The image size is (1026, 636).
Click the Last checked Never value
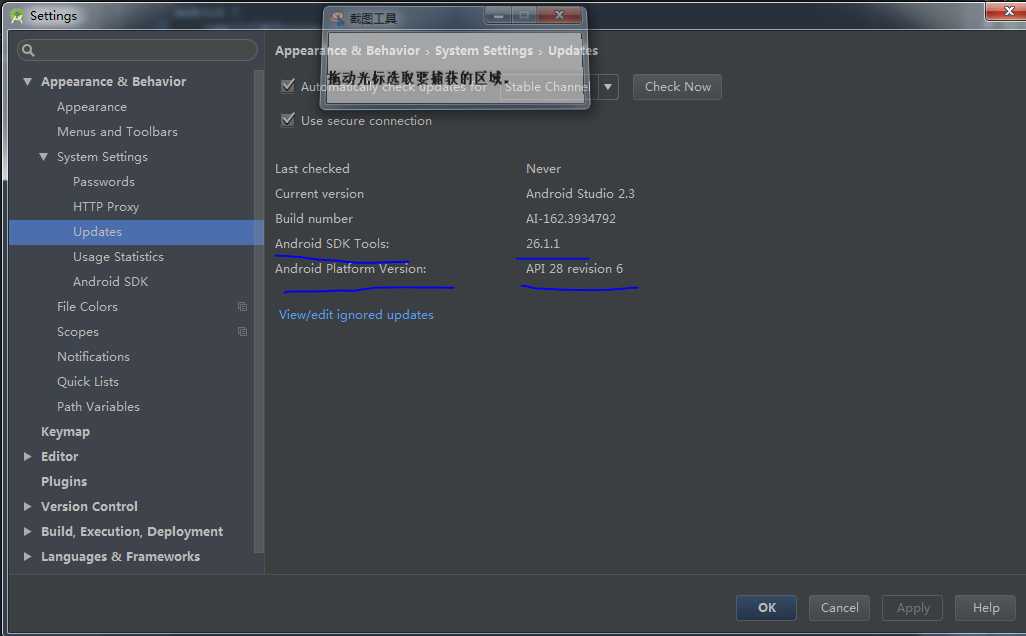[543, 169]
